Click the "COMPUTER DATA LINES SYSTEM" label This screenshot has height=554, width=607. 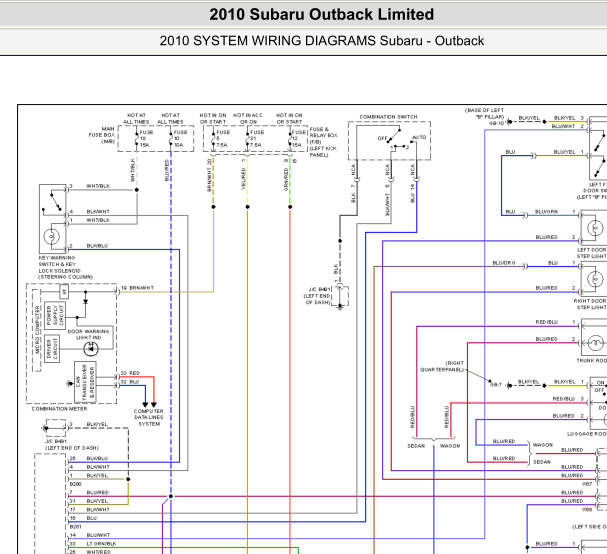[149, 417]
